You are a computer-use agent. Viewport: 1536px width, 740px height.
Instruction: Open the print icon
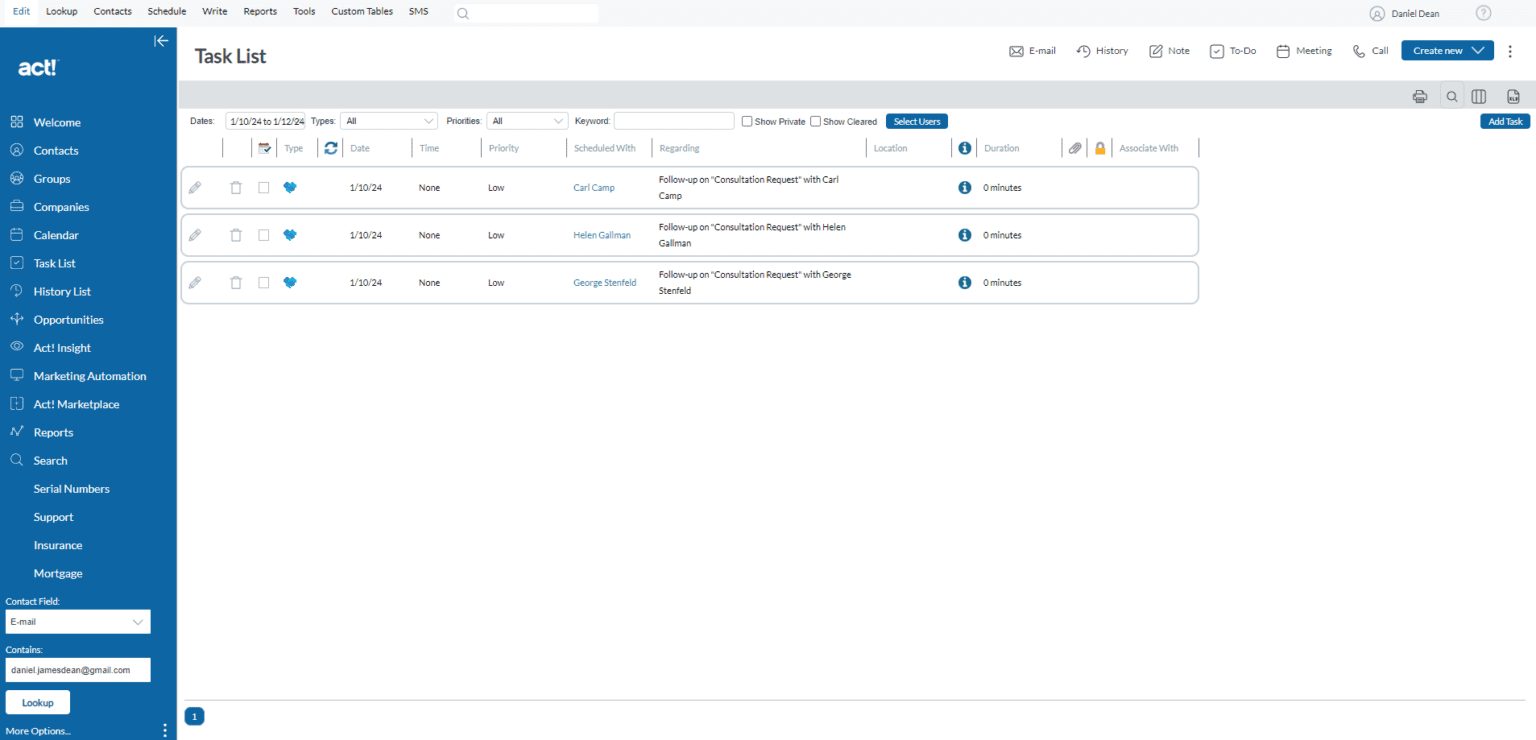click(x=1420, y=96)
